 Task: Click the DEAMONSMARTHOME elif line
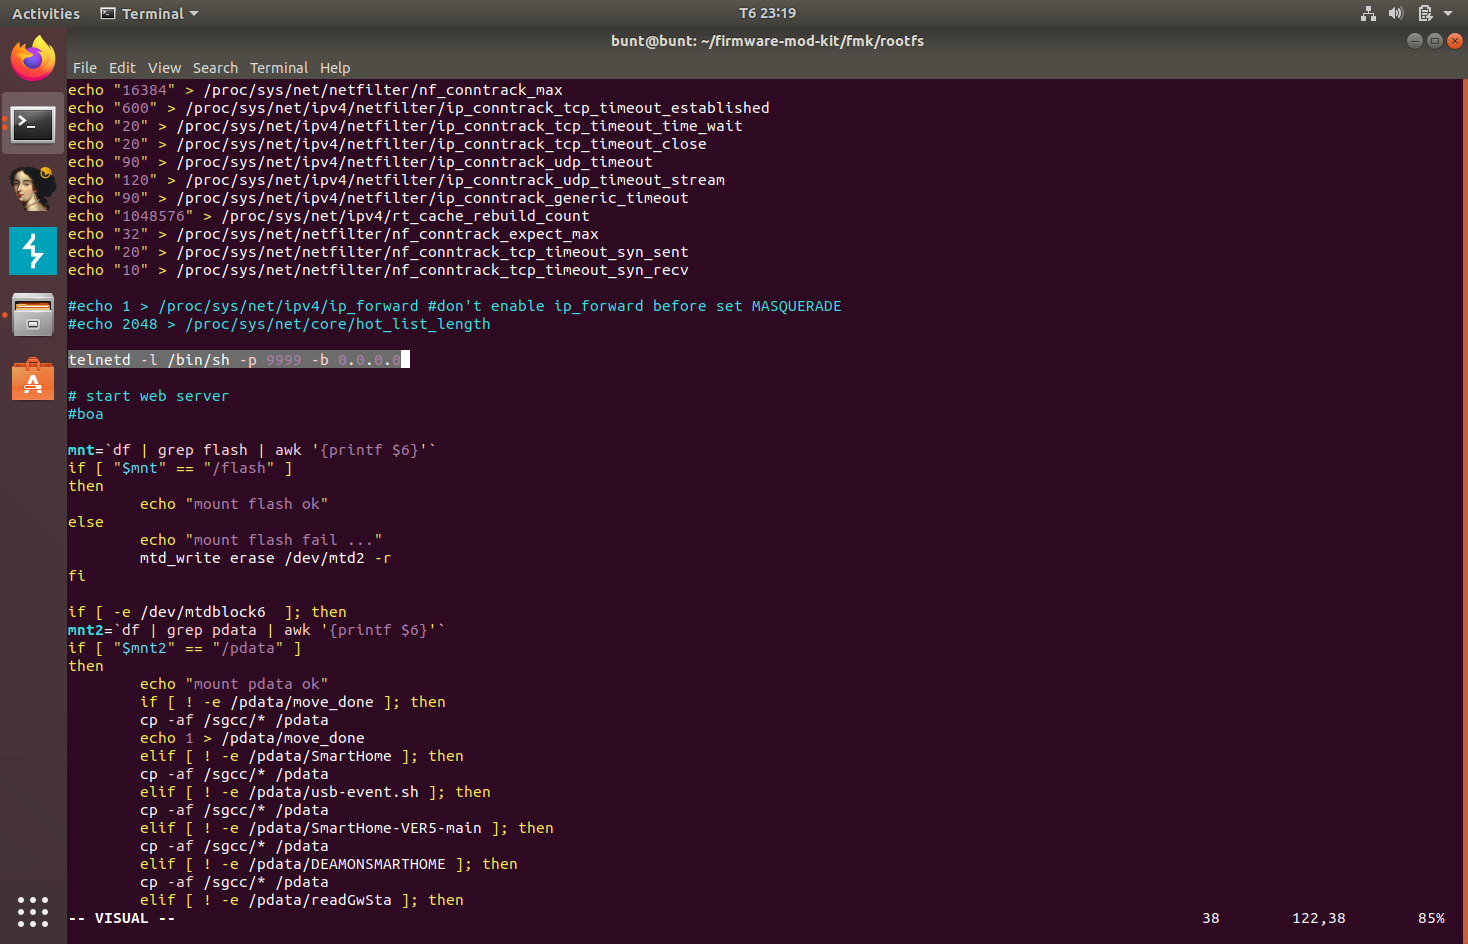[329, 864]
